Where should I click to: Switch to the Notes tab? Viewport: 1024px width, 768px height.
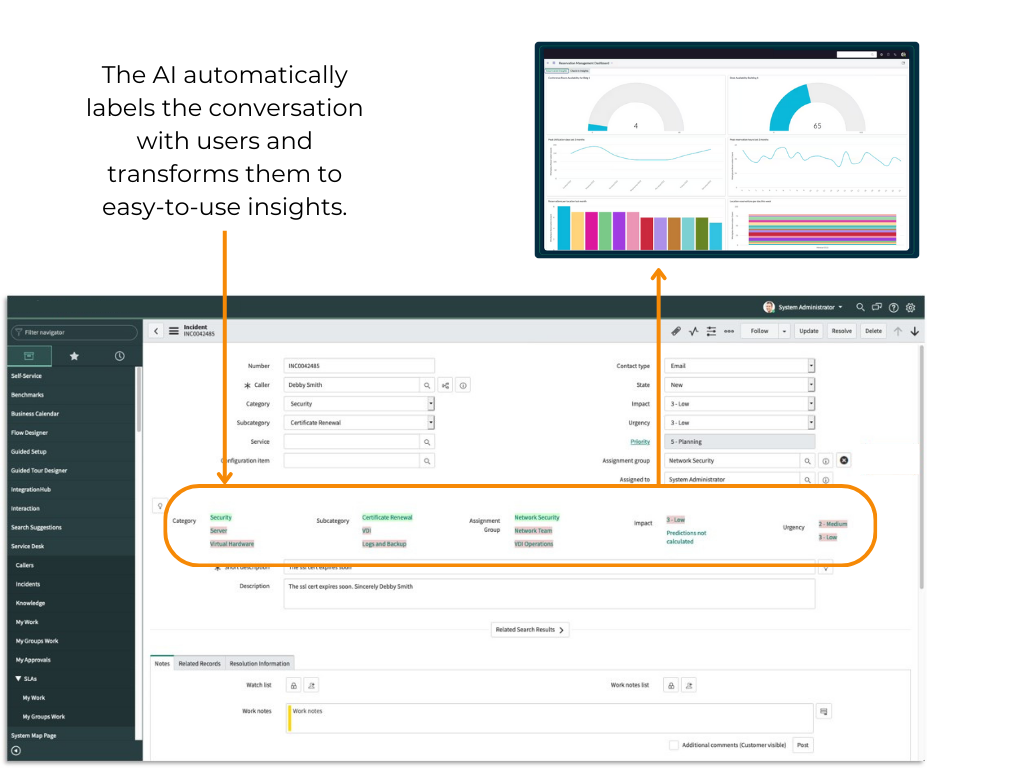(162, 664)
